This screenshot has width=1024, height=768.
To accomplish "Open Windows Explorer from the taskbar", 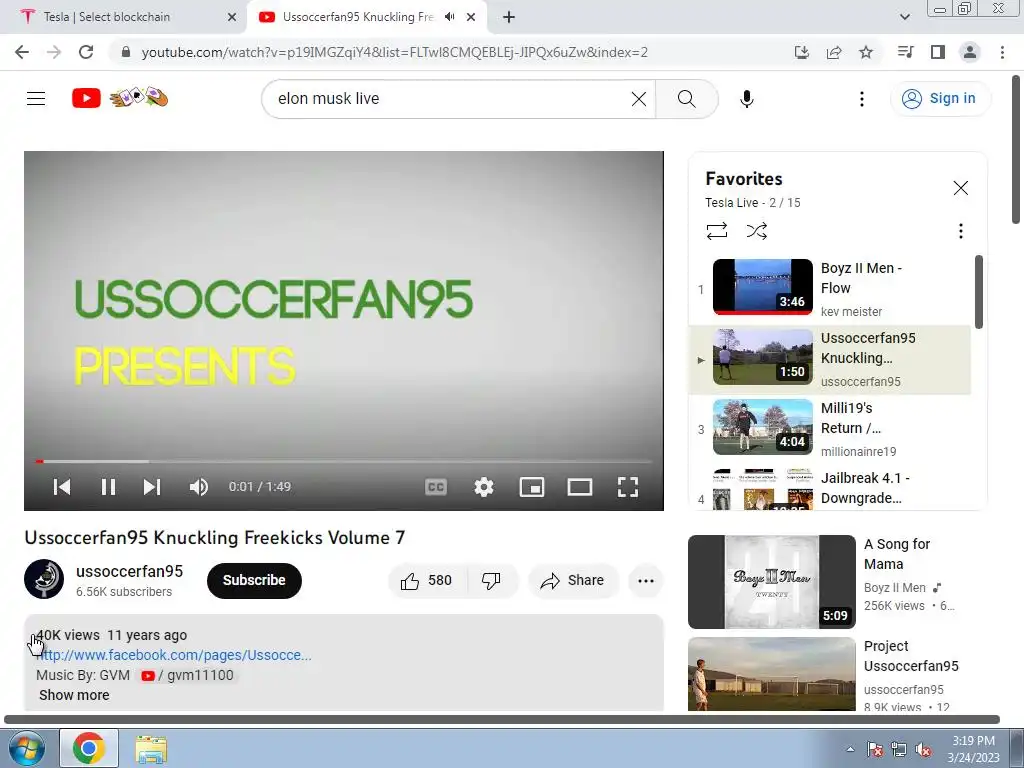I will (151, 749).
